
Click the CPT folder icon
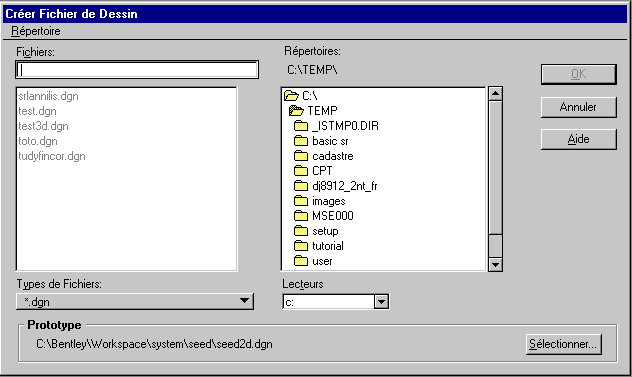301,171
